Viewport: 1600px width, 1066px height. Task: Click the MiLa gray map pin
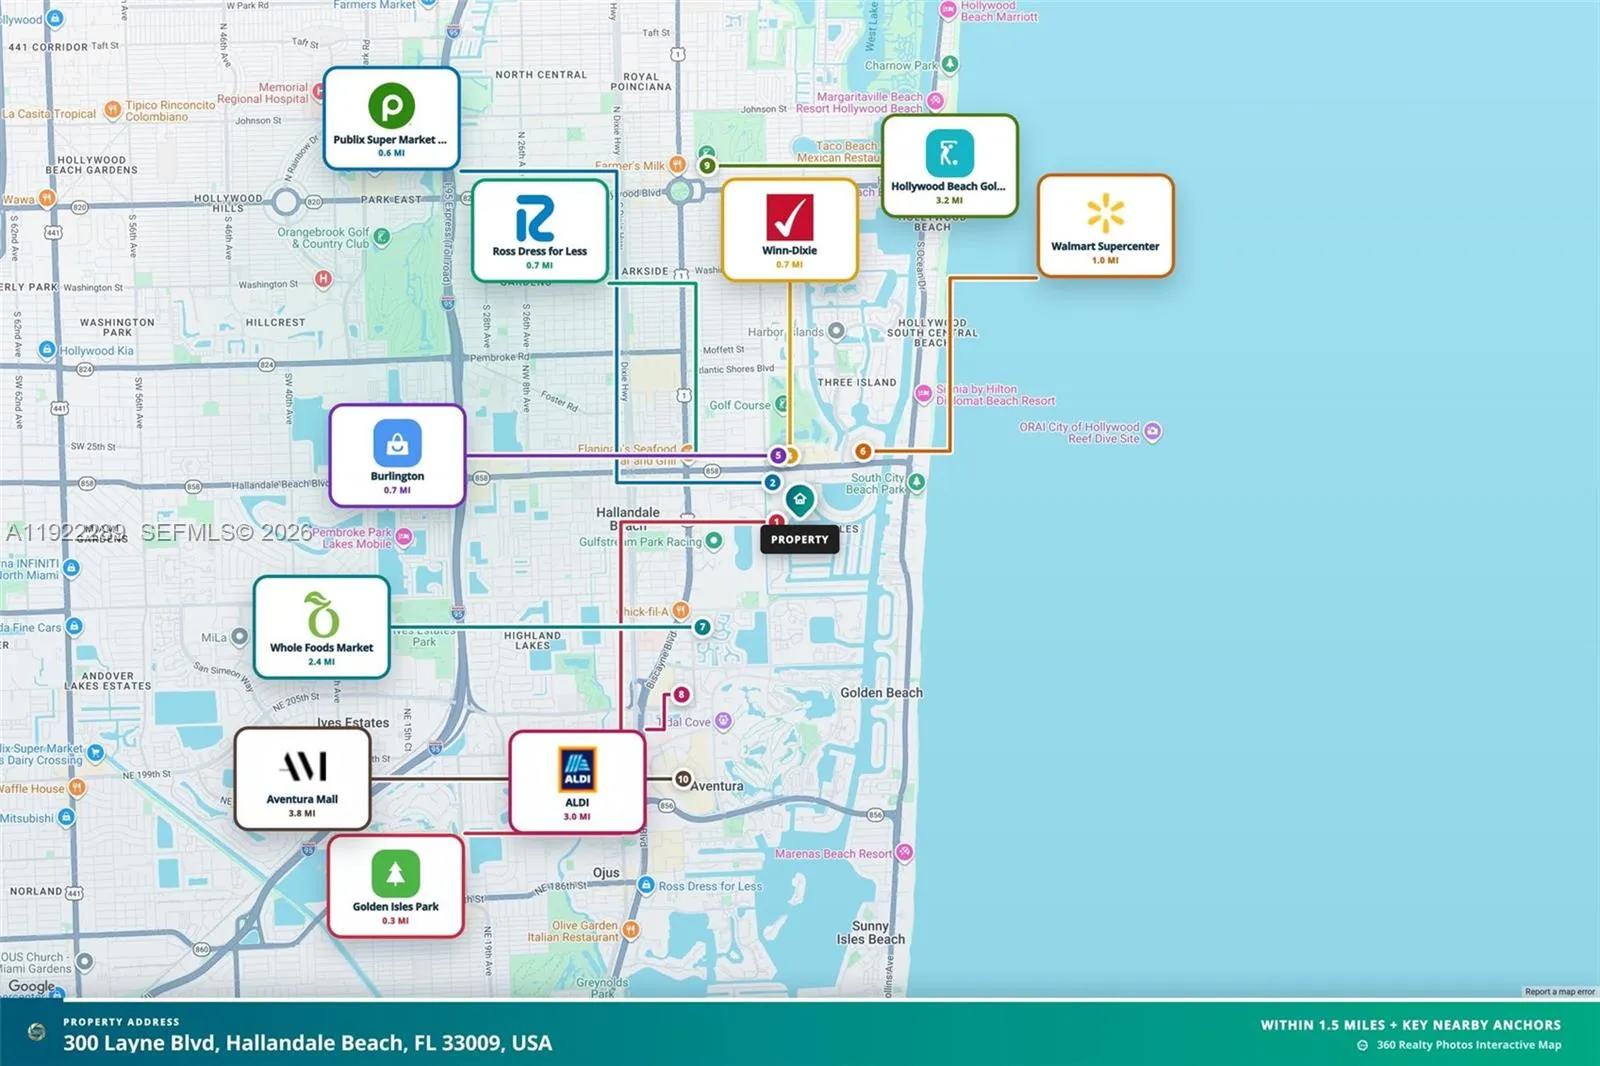tap(240, 636)
